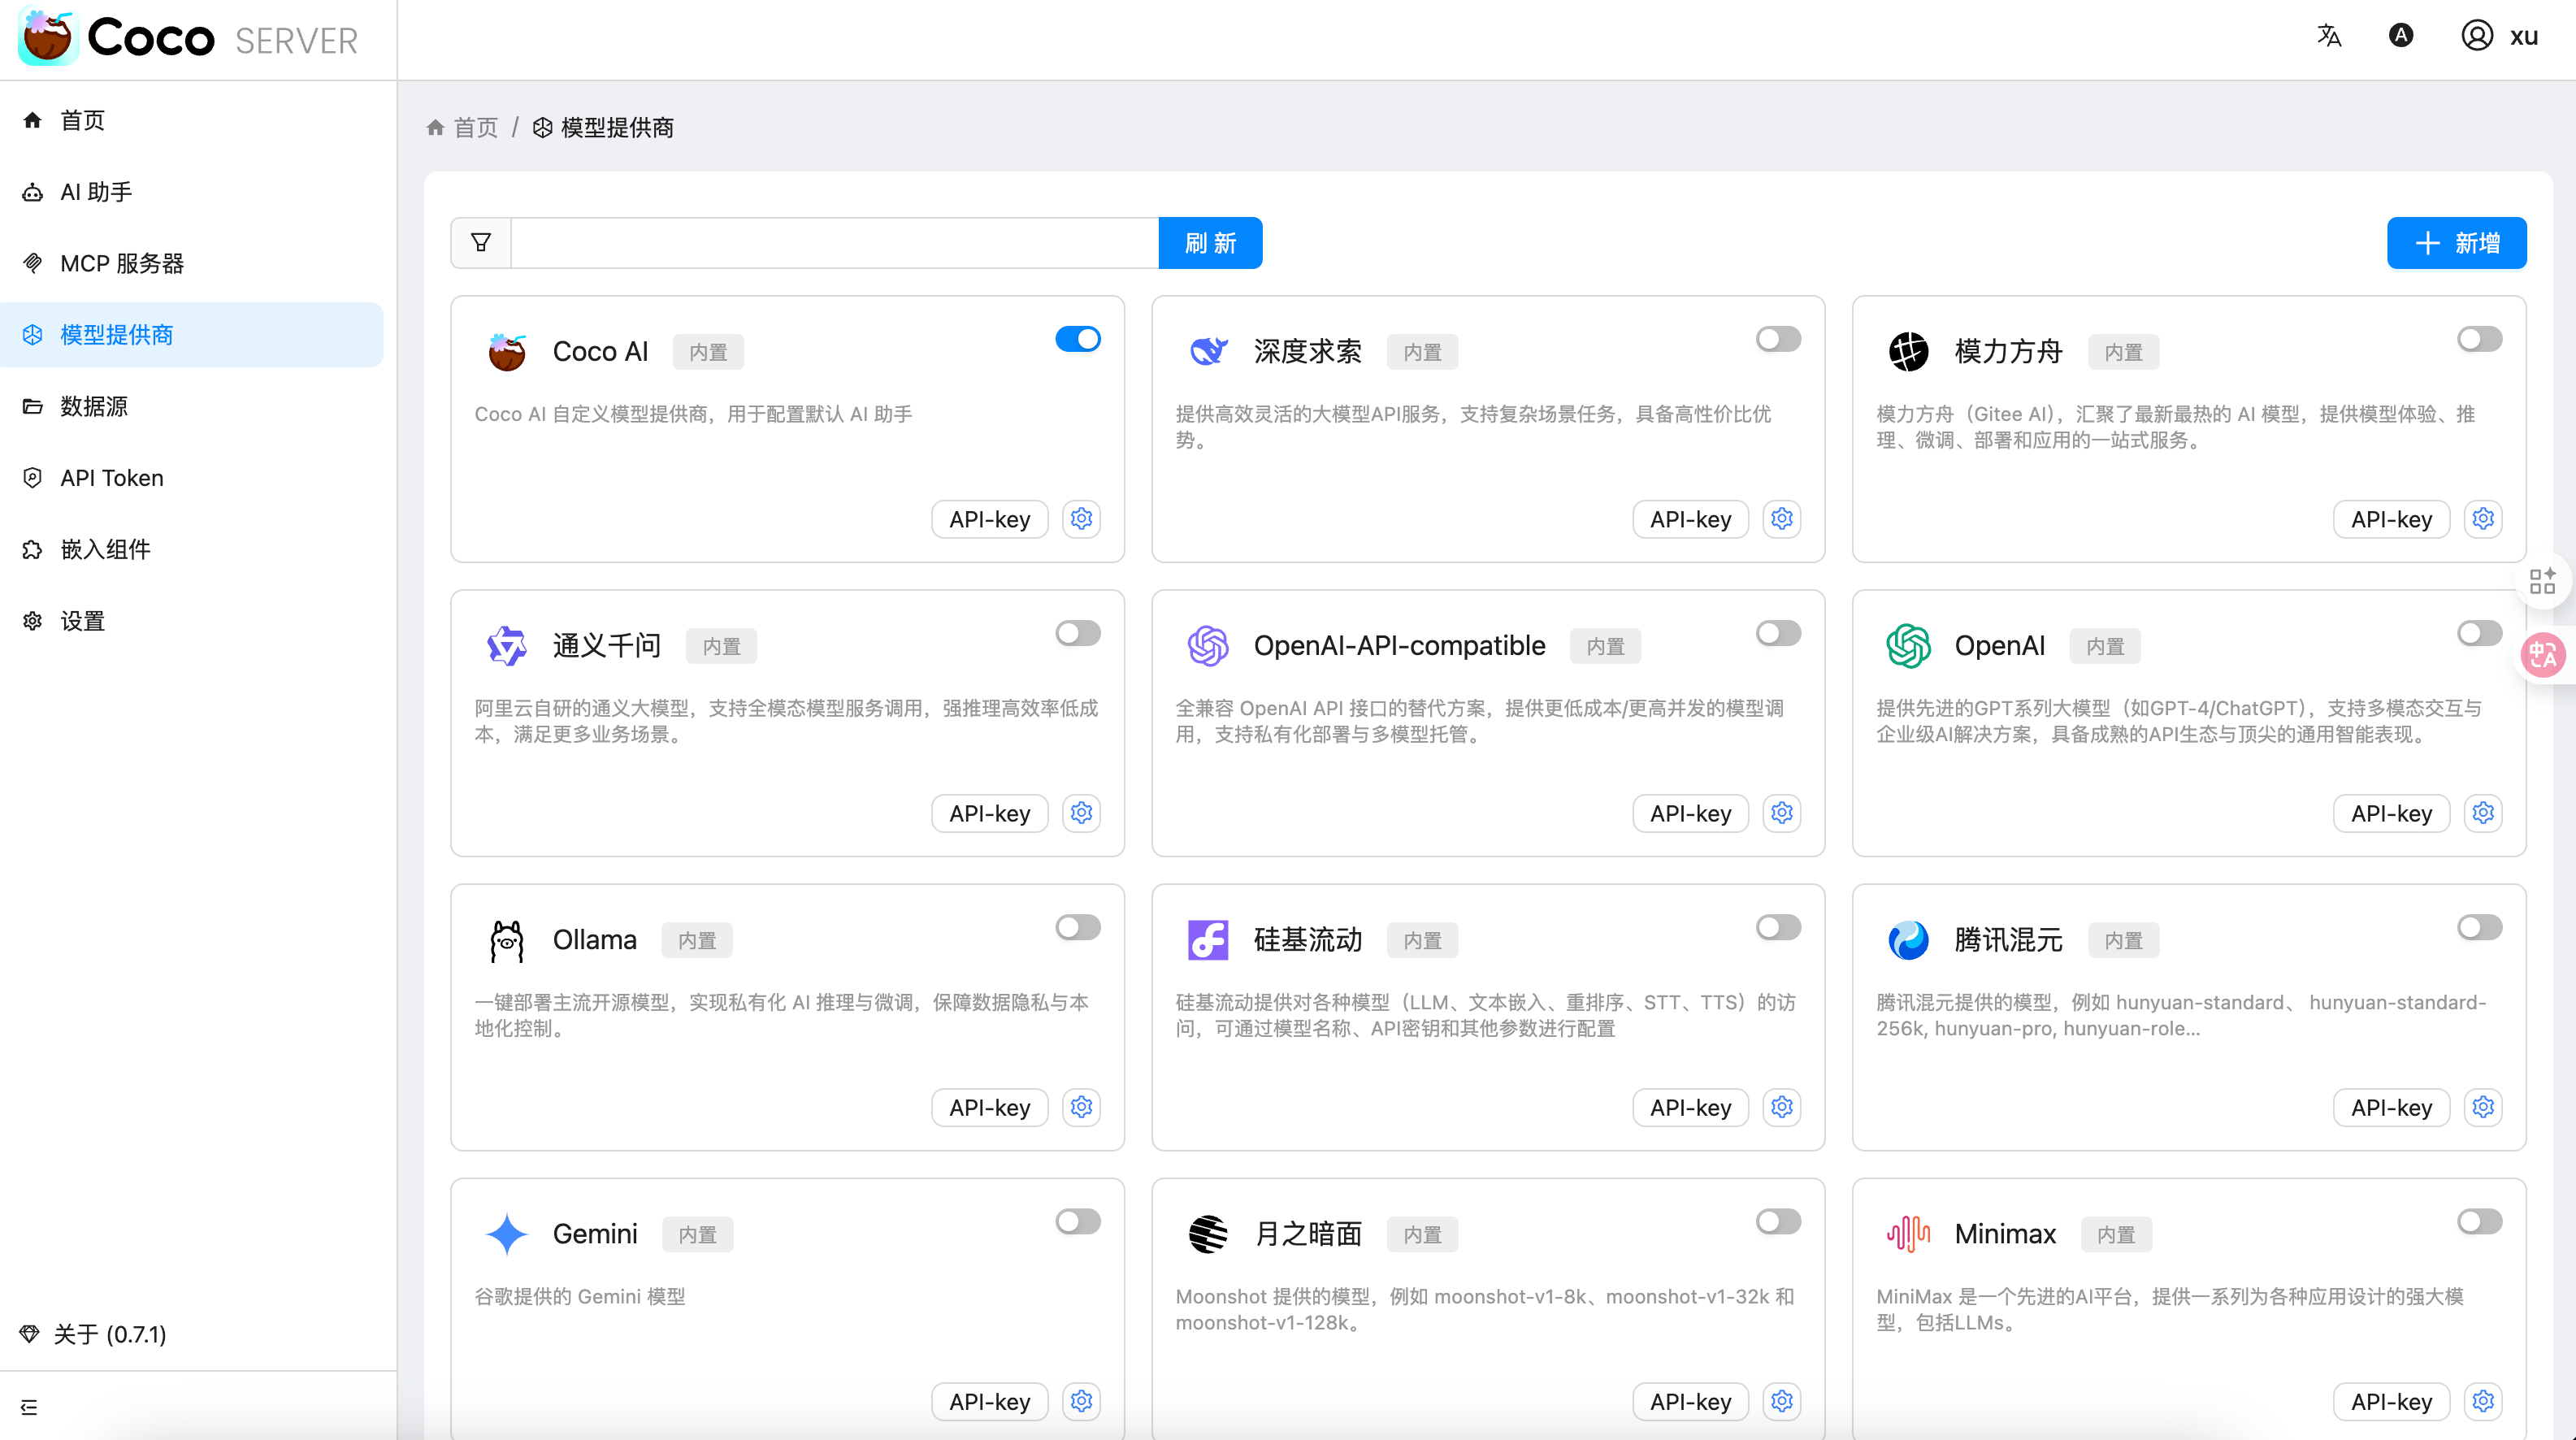Turn on the Minimax provider switch
2576x1440 pixels.
click(x=2479, y=1221)
